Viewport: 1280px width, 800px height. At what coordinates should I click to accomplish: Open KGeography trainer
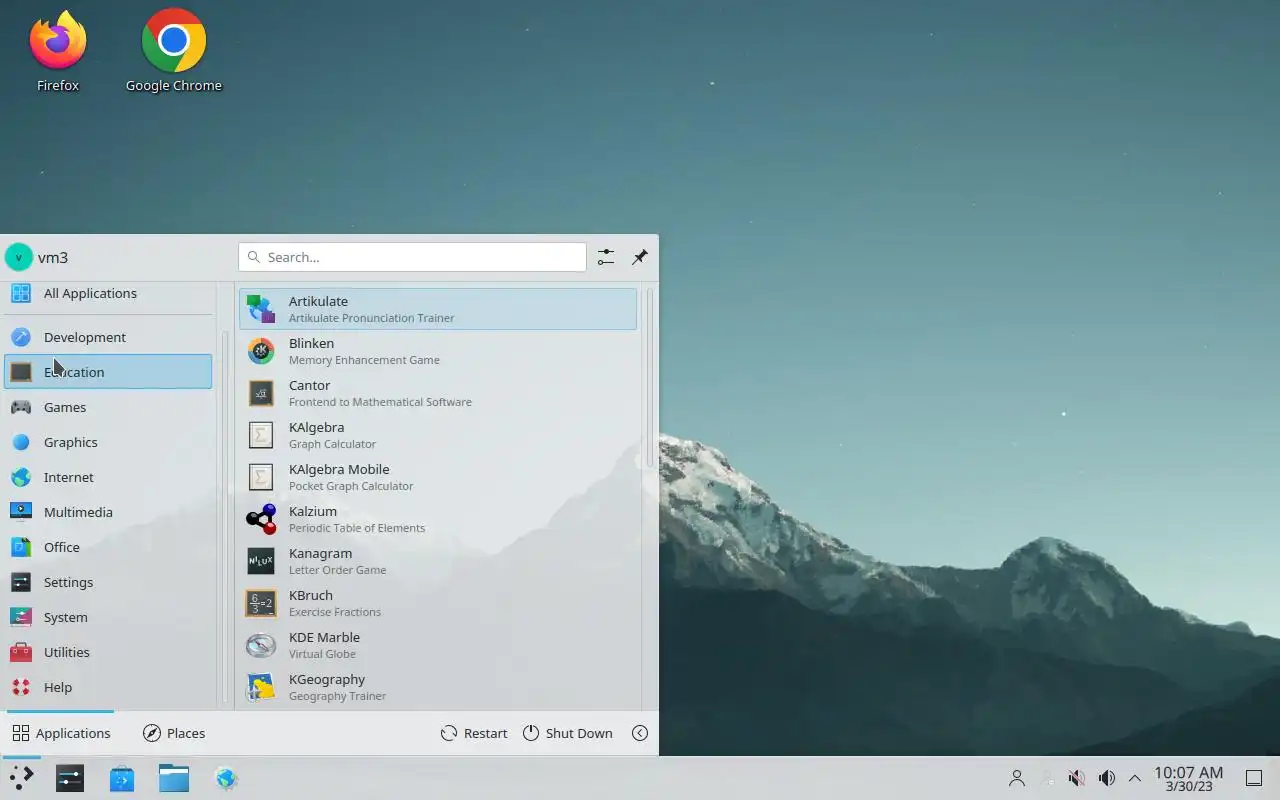pos(438,687)
